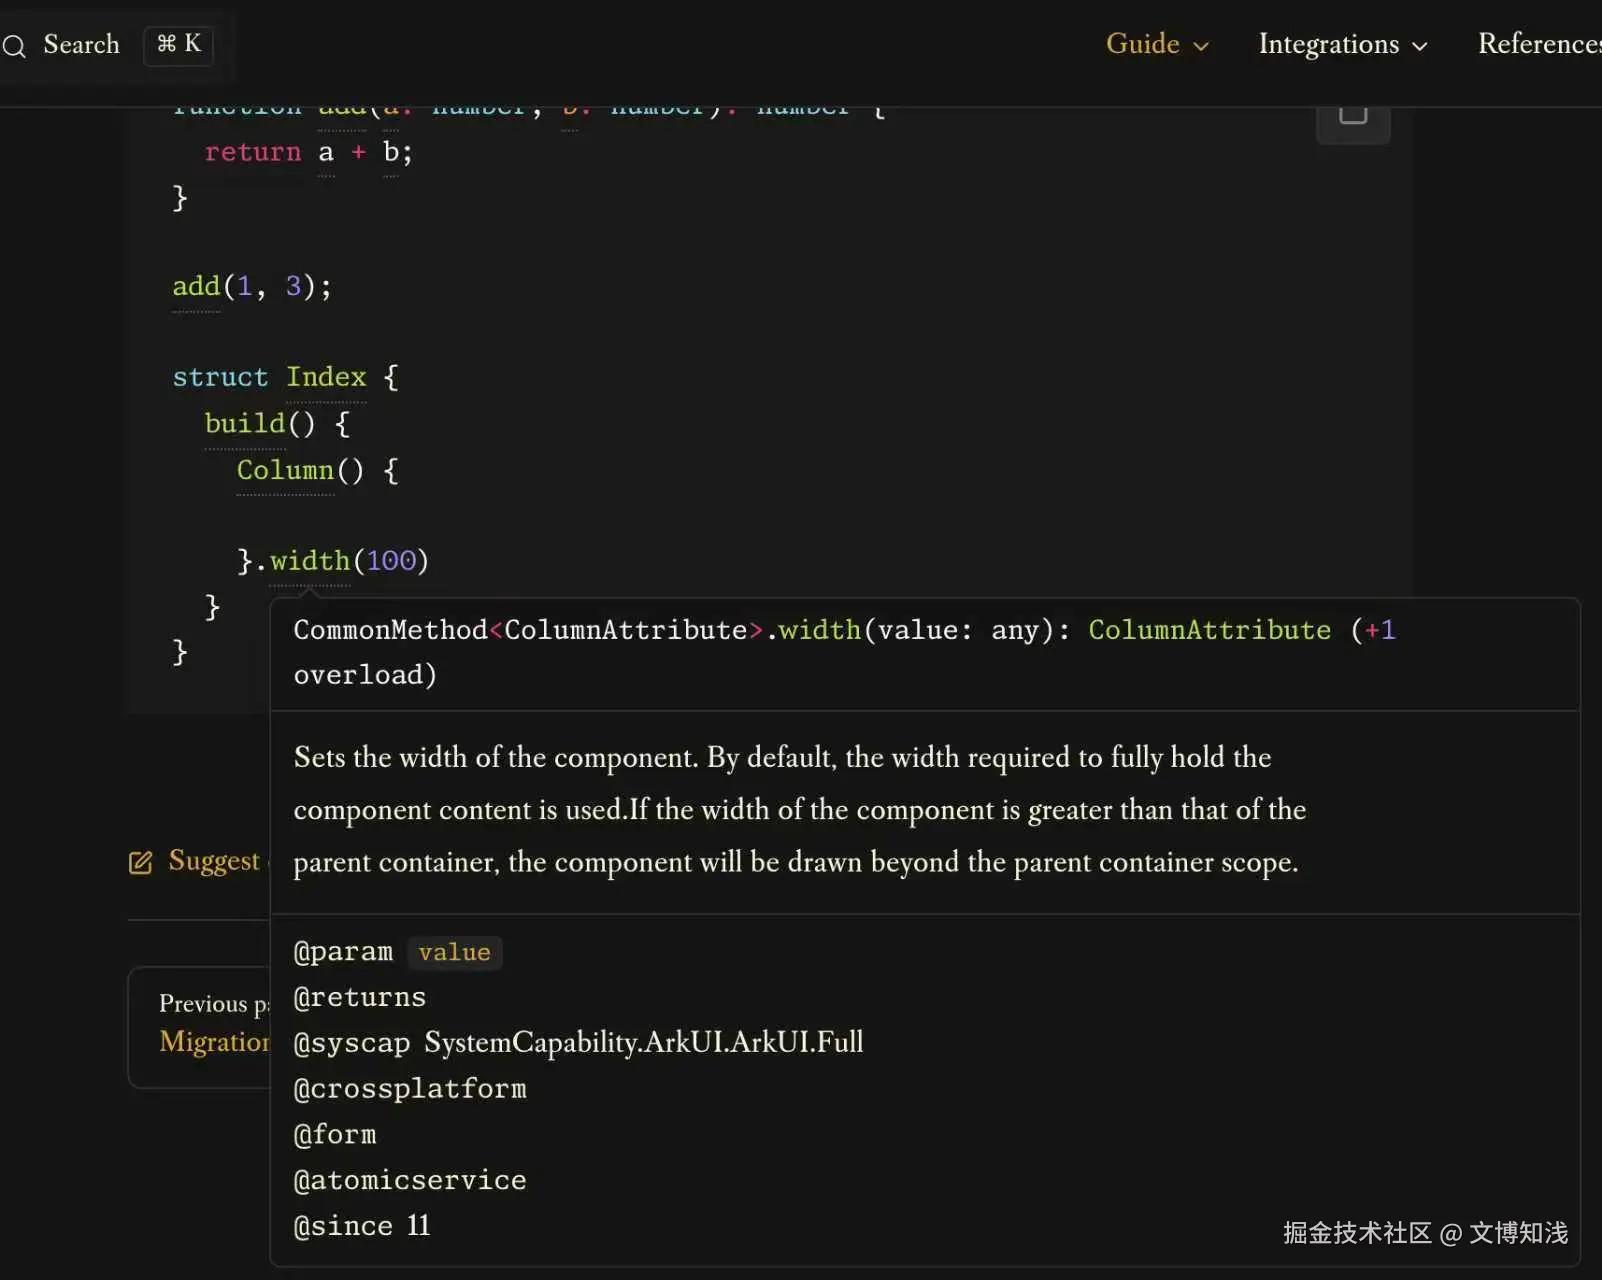Click the Index struct name in code
The image size is (1602, 1280).
pyautogui.click(x=326, y=377)
